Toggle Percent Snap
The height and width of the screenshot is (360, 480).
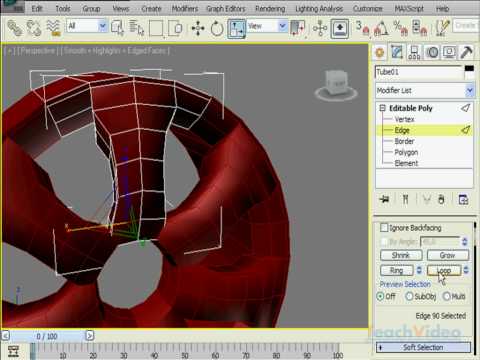(x=401, y=28)
